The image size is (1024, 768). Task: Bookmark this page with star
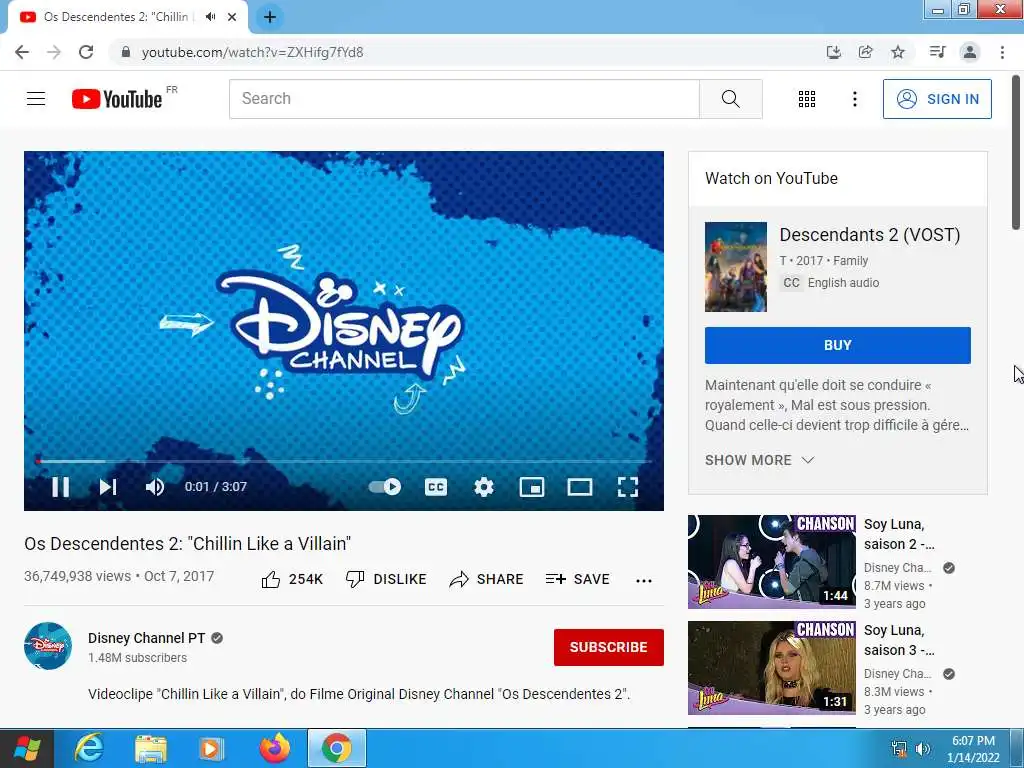point(898,52)
